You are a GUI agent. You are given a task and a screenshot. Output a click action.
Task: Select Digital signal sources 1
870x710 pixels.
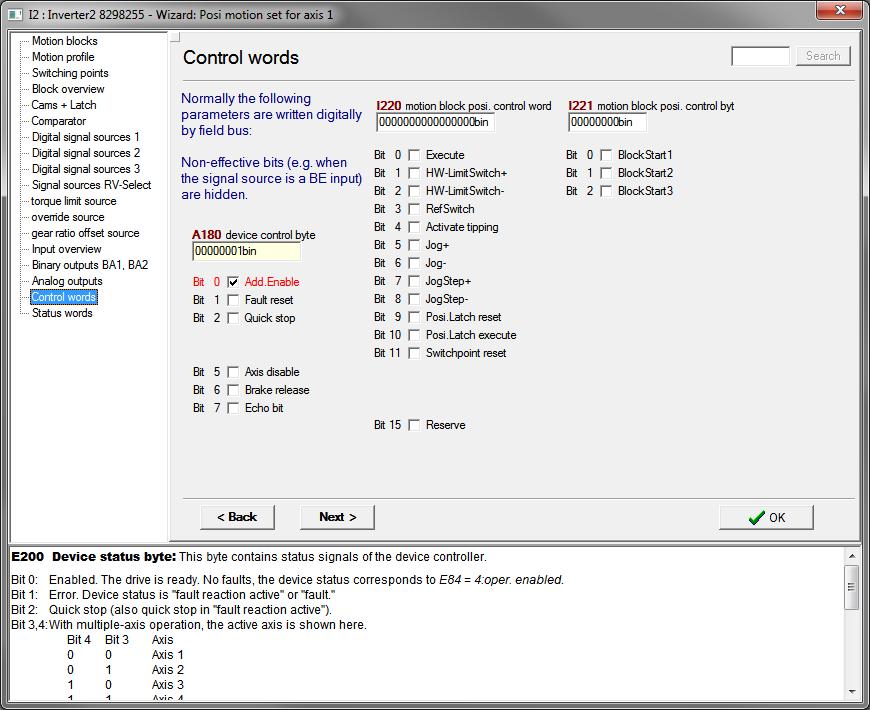pyautogui.click(x=85, y=137)
